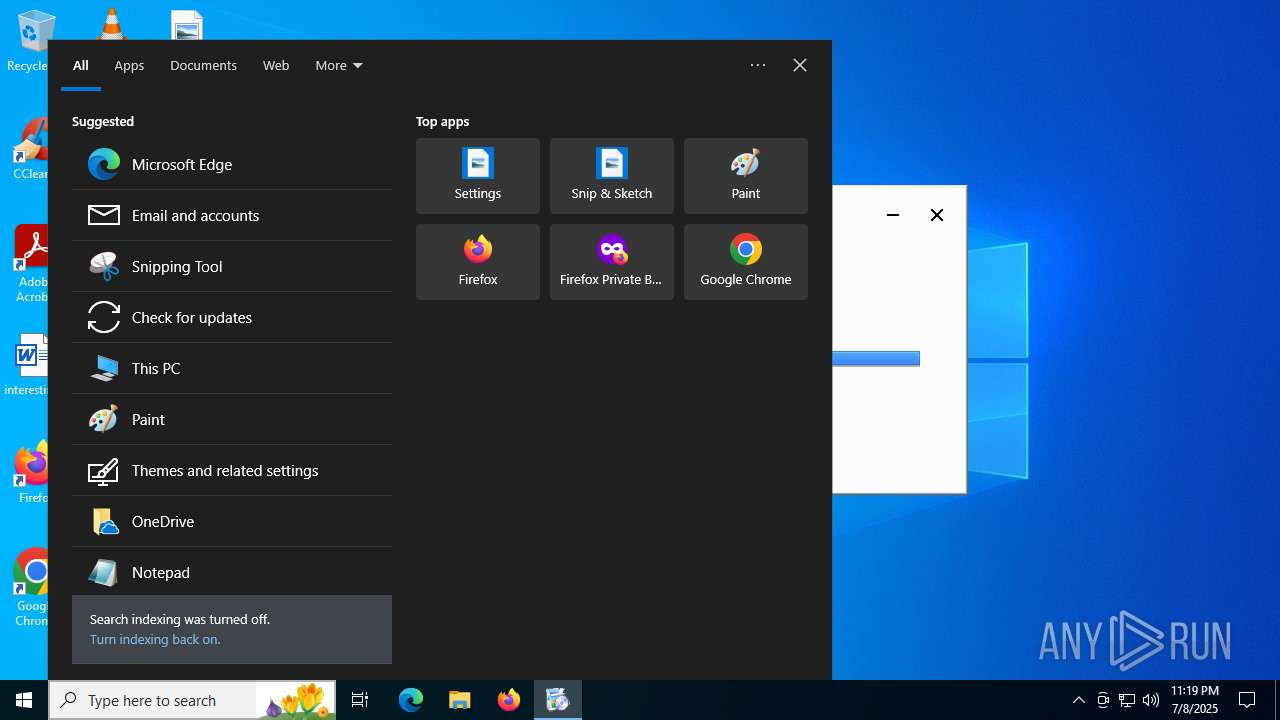Open OneDrive from Suggested list
The image size is (1280, 720).
(232, 521)
